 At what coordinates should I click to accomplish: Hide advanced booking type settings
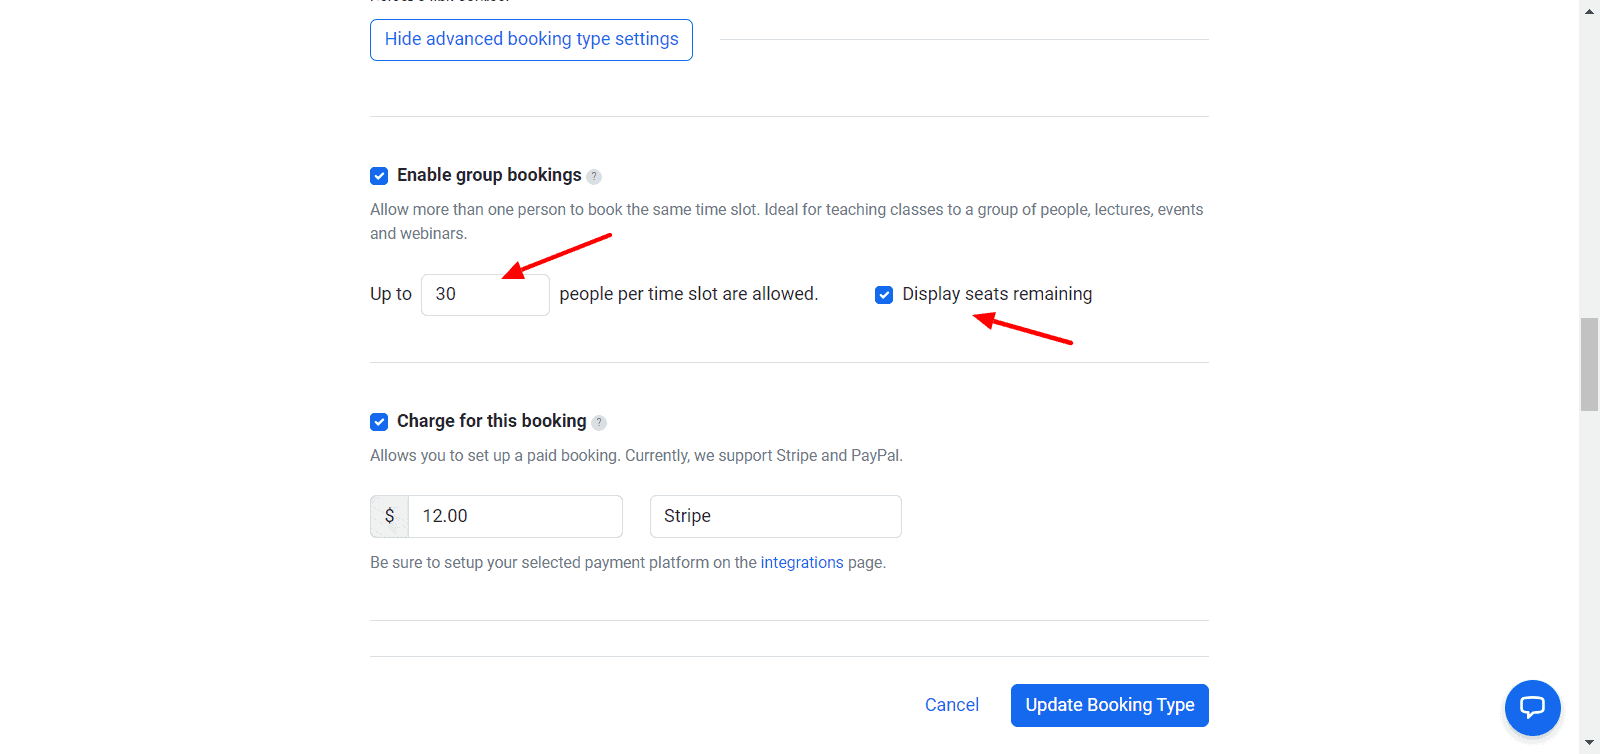[531, 40]
